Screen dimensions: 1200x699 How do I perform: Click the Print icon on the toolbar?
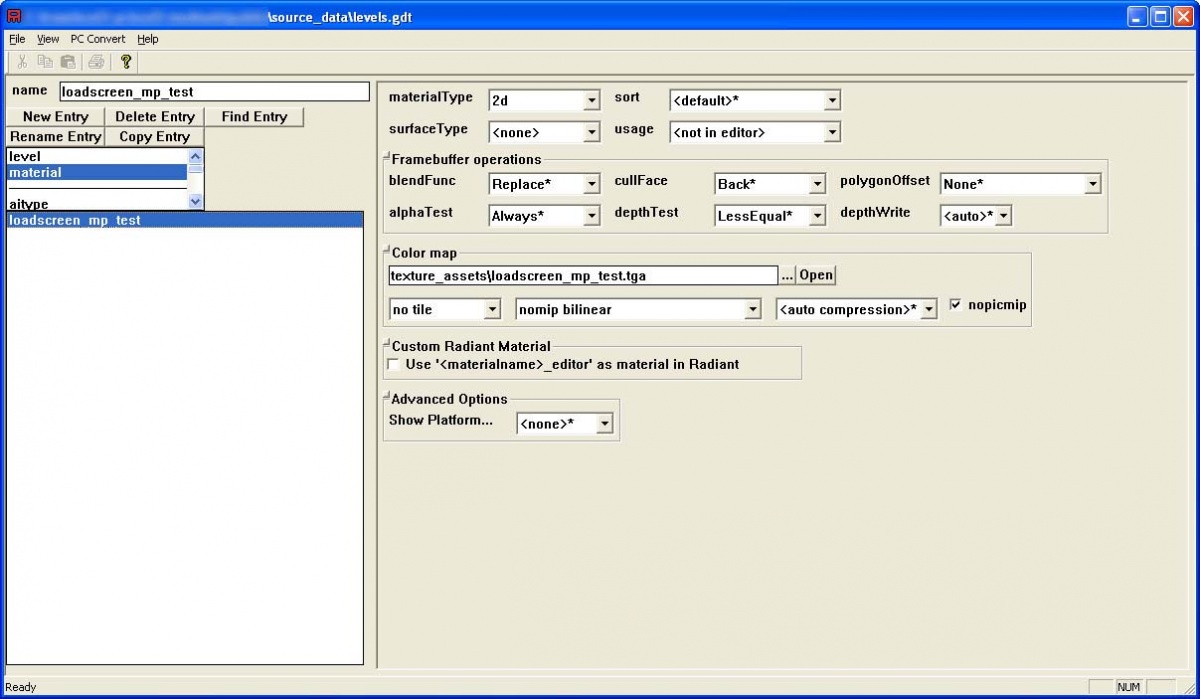[95, 61]
